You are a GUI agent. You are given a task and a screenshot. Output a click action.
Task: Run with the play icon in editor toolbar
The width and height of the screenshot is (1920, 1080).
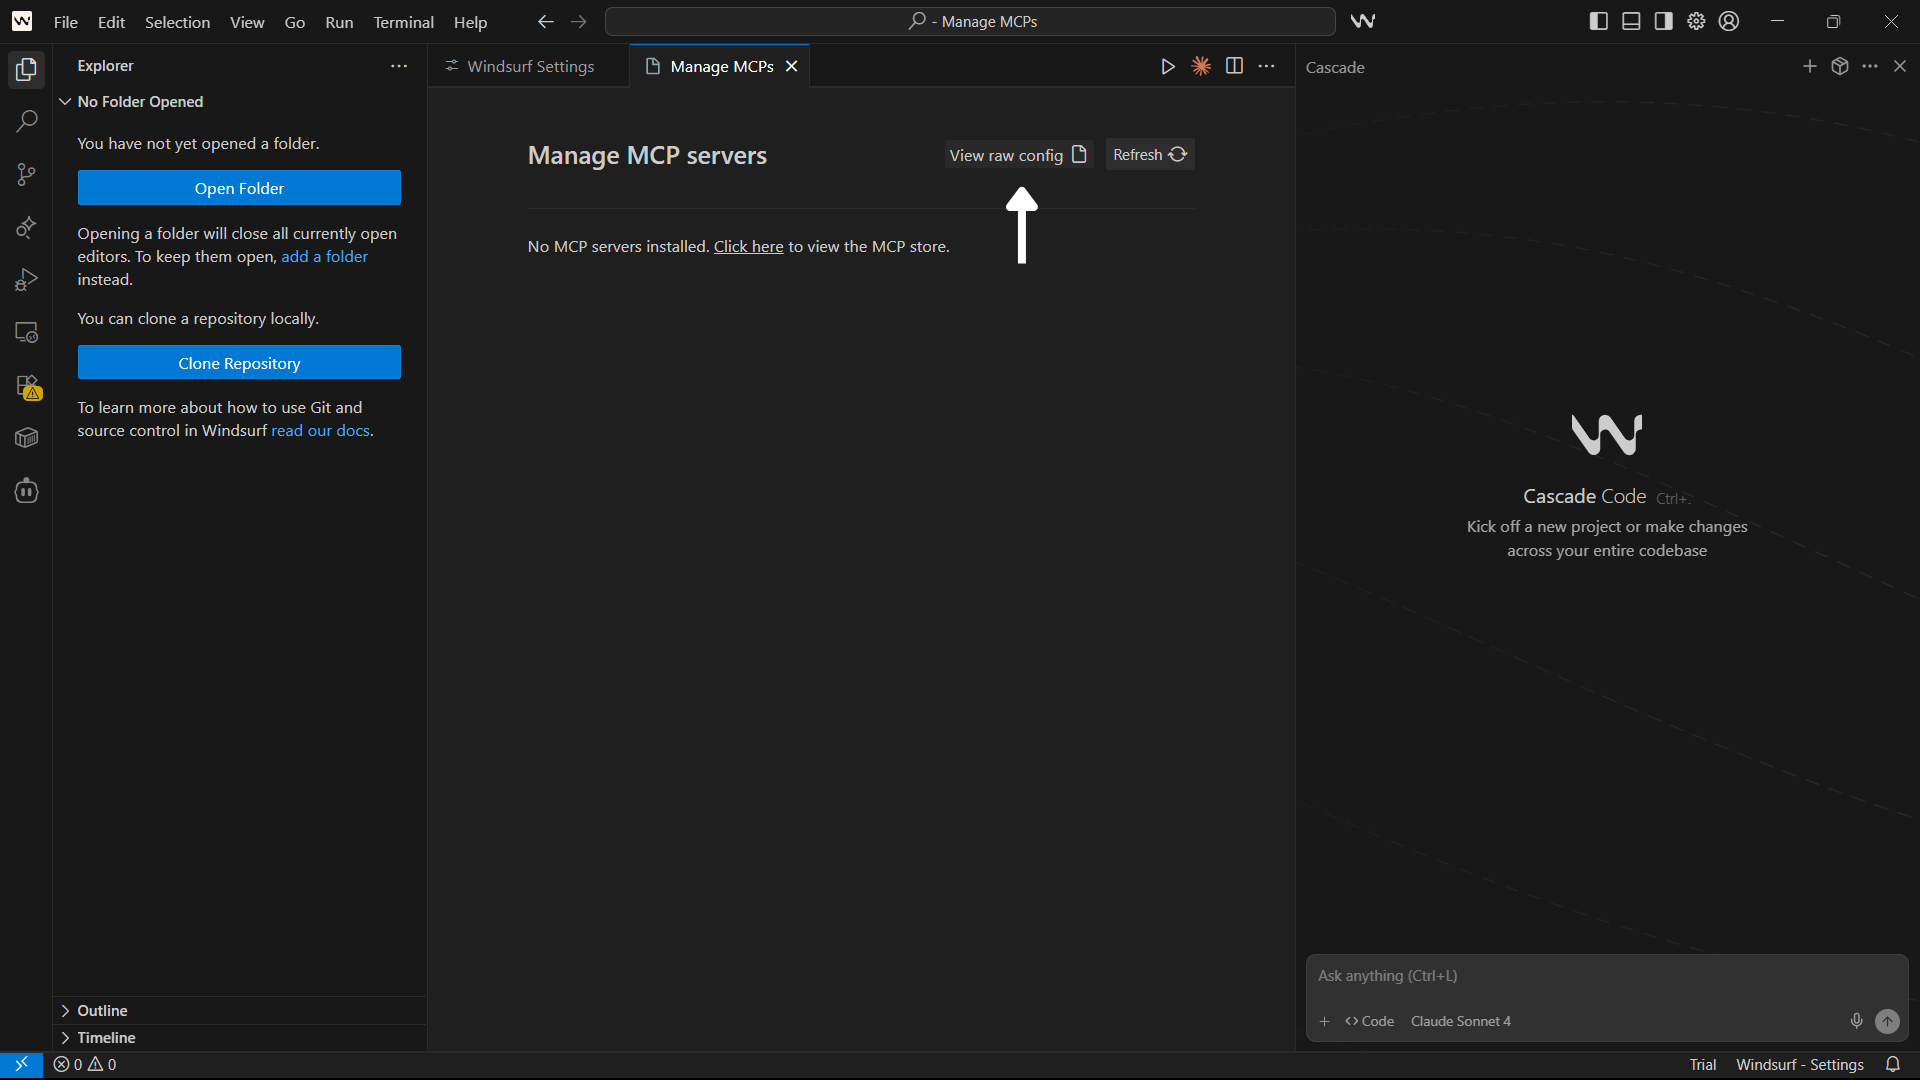(x=1167, y=66)
